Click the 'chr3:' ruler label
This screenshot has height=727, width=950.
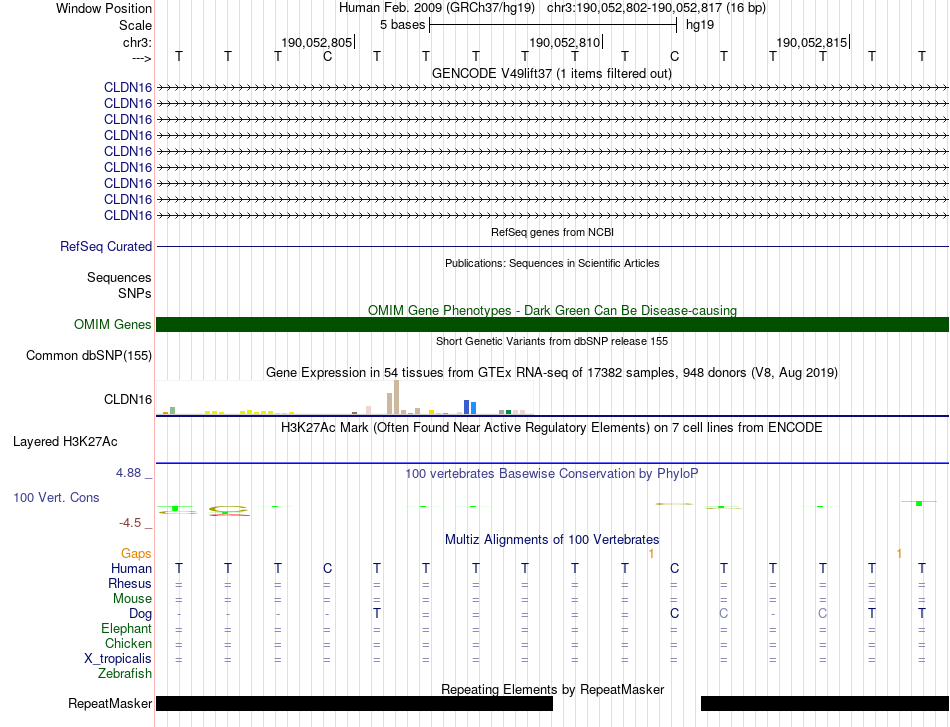[x=137, y=42]
